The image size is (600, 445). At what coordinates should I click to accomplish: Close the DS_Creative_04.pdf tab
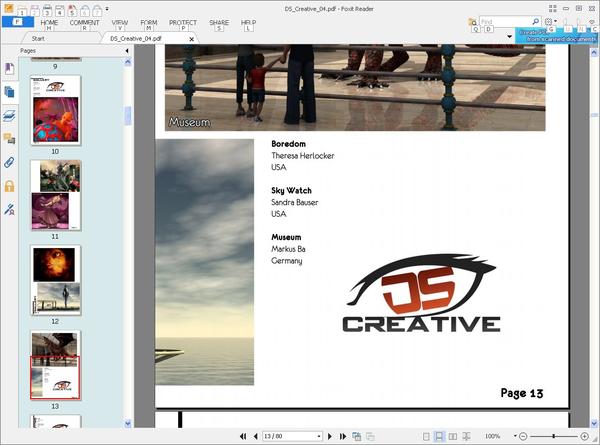192,39
